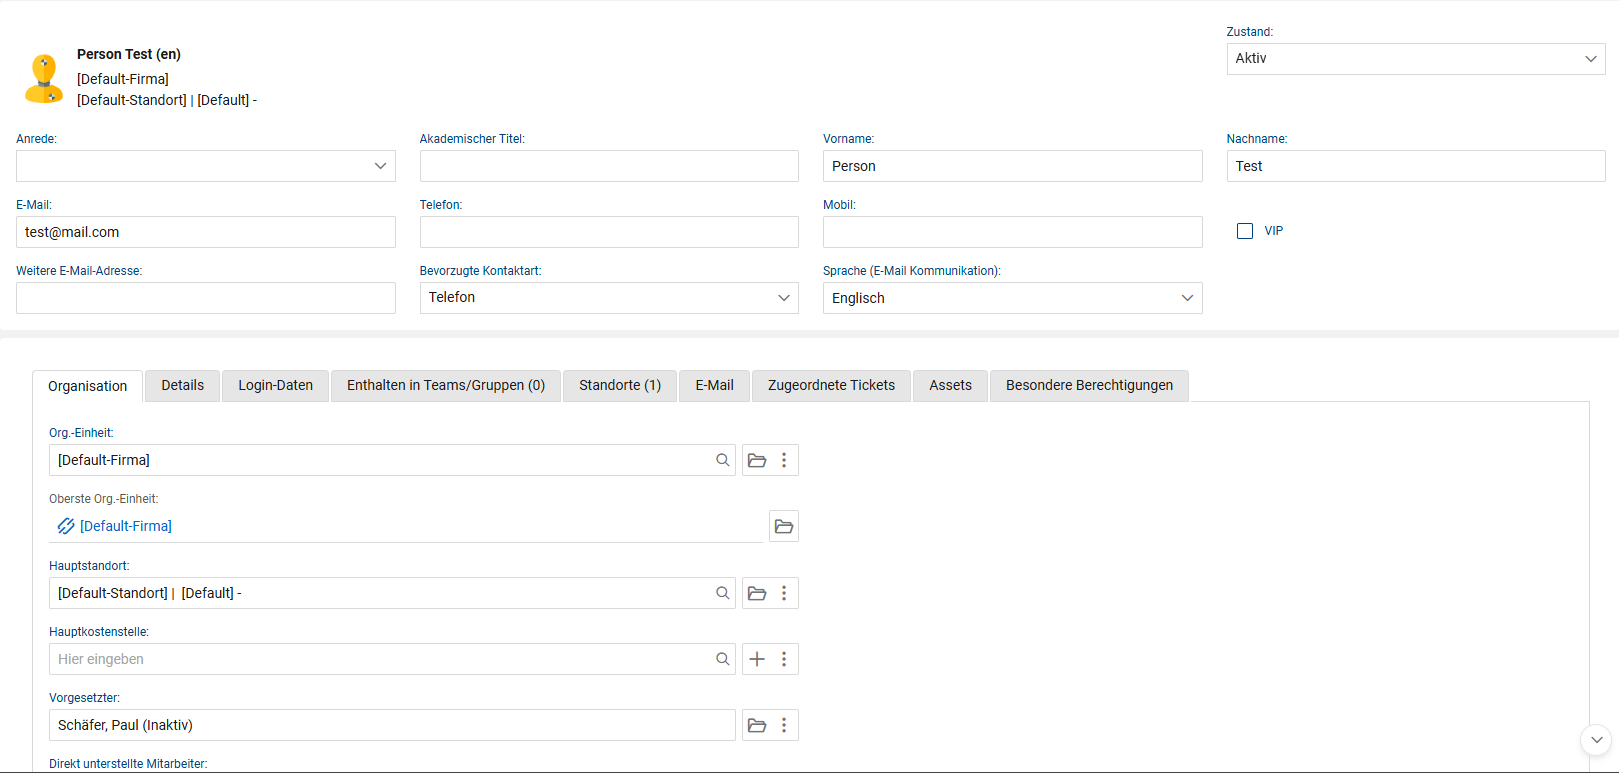Switch to the E-Mail tab

(x=715, y=385)
